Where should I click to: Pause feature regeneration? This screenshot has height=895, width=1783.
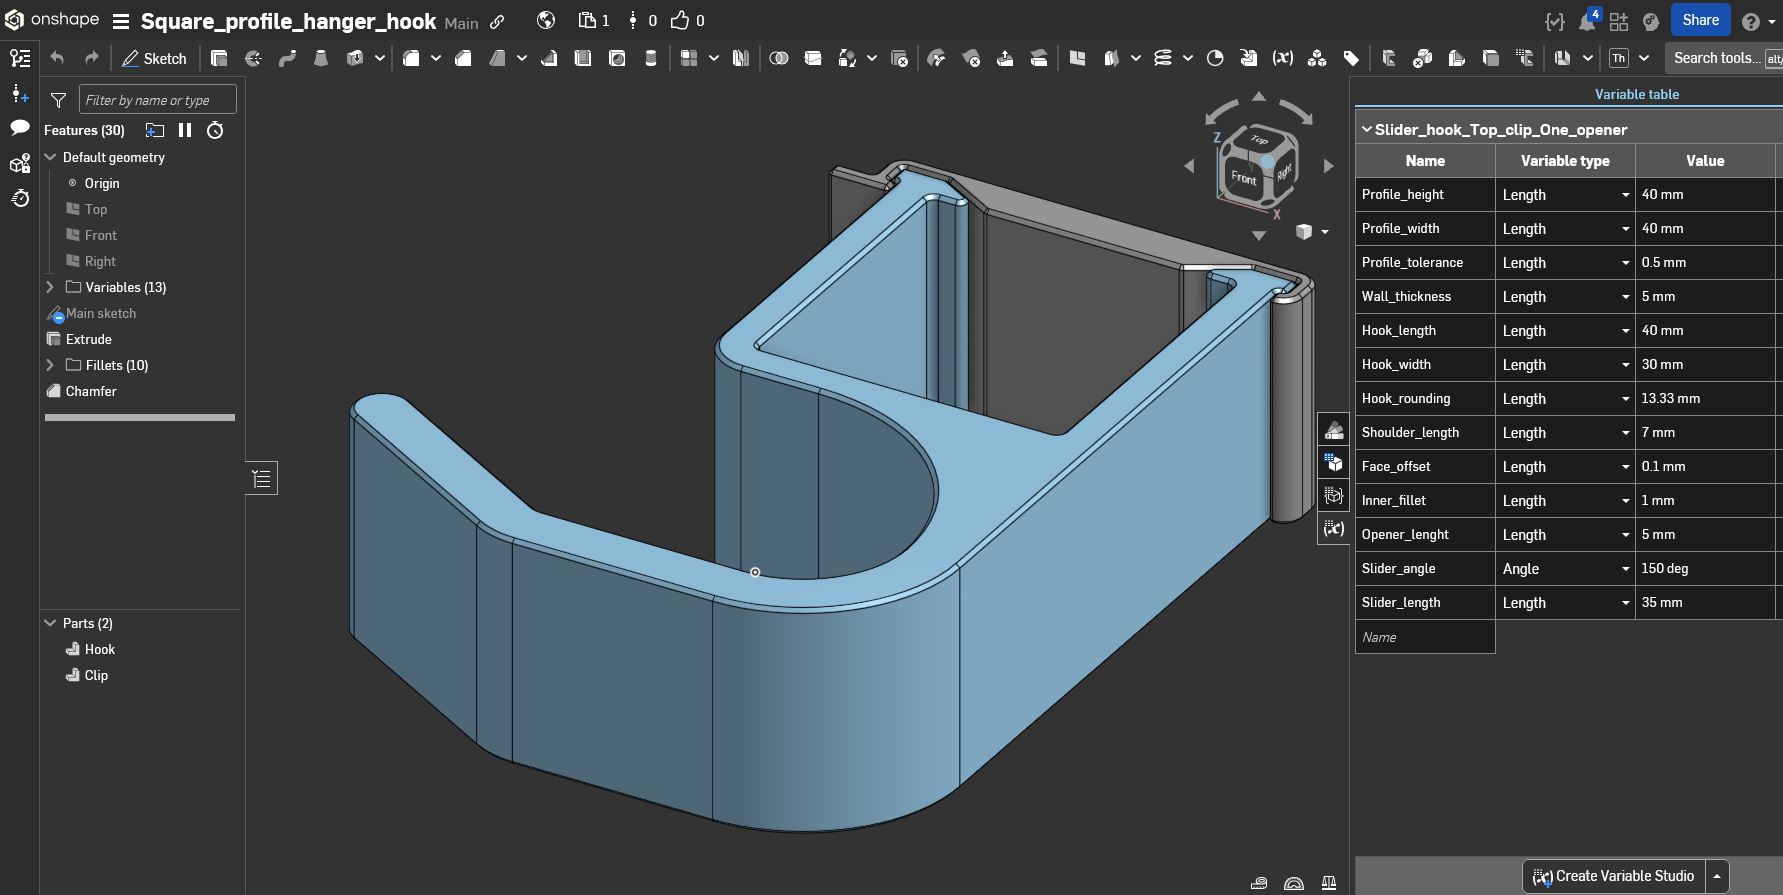click(185, 130)
